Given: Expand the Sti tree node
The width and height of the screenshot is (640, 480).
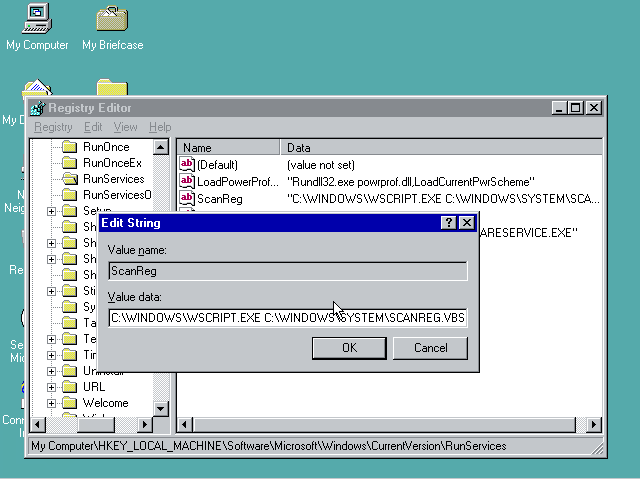Looking at the screenshot, I should pos(51,291).
